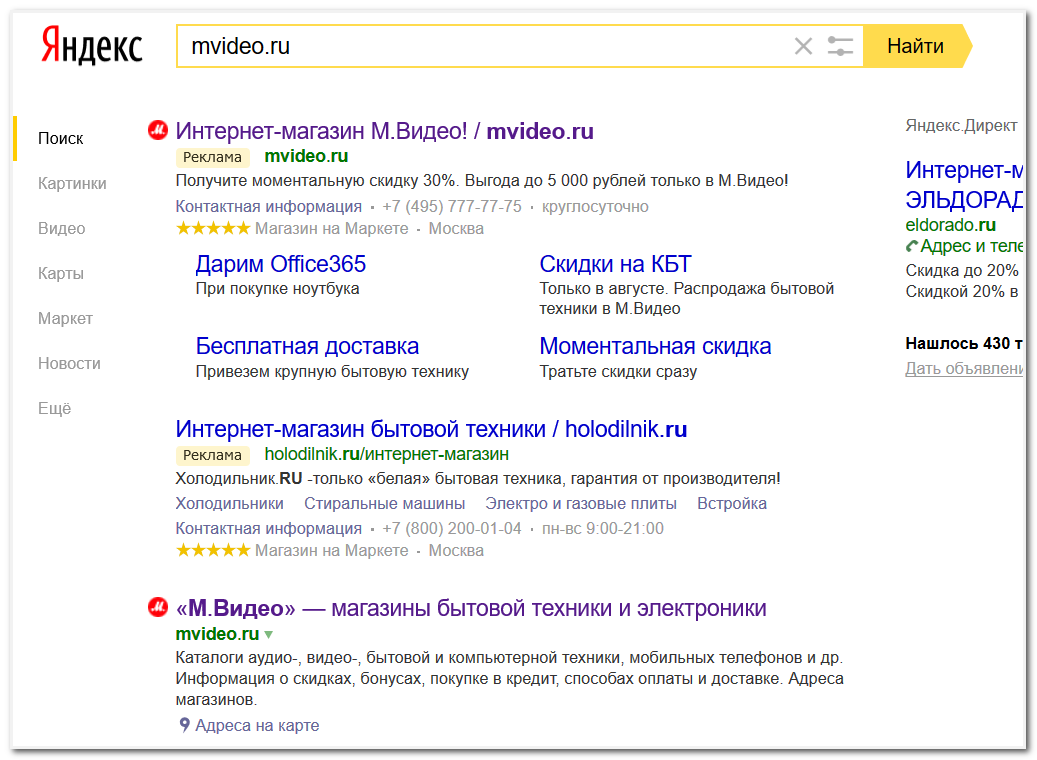The width and height of the screenshot is (1037, 760).
Task: Click 'При покупке ноутбука' description text
Action: click(x=278, y=288)
